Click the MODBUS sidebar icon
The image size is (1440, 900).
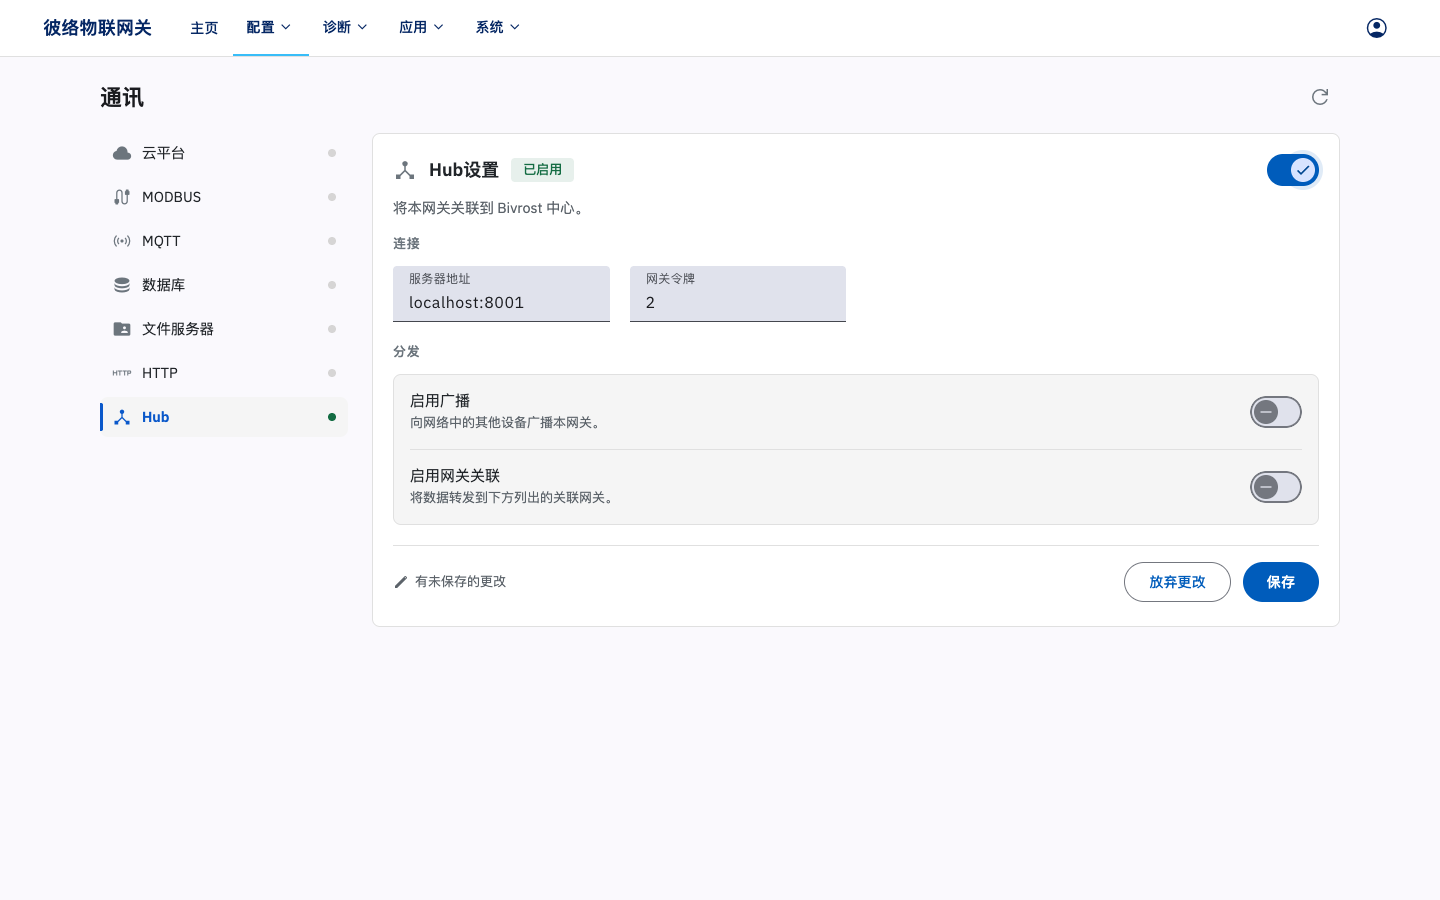coord(122,197)
